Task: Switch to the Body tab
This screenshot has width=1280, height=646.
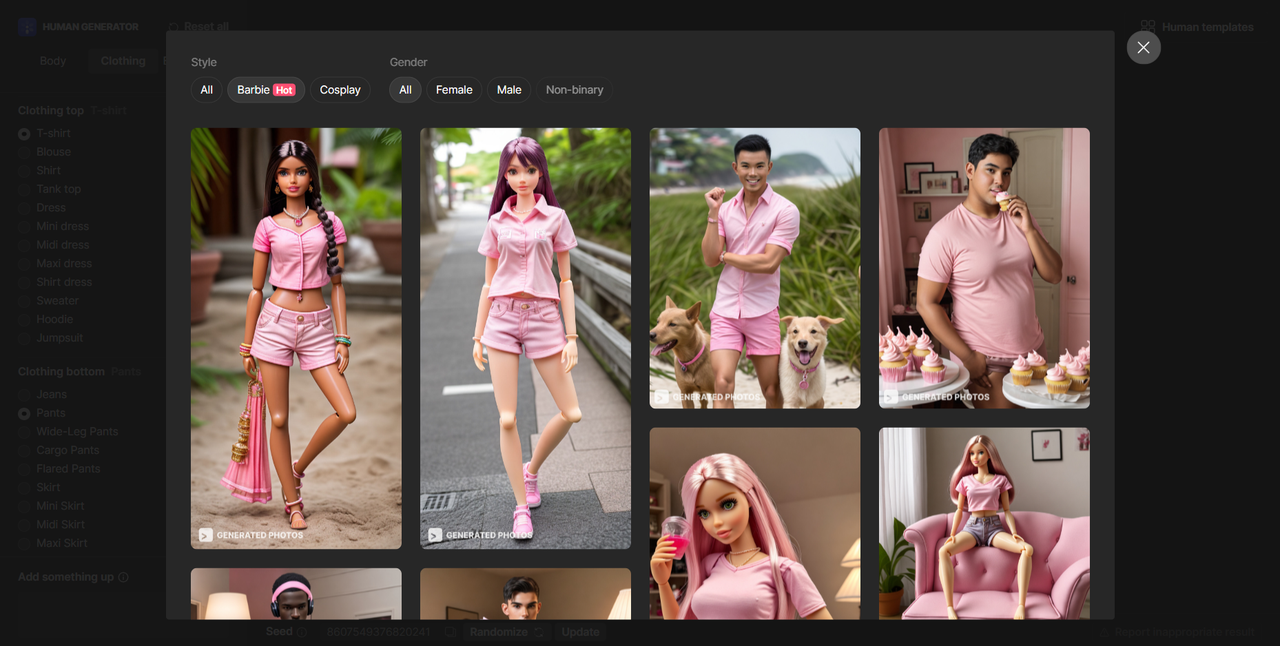Action: [x=53, y=61]
